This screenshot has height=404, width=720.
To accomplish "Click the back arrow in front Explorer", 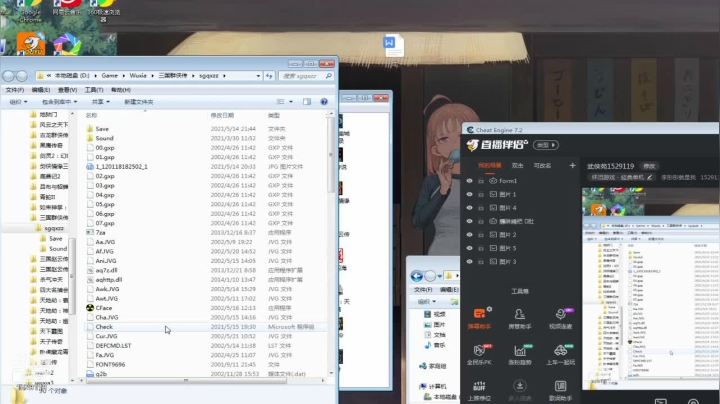I will [x=9, y=76].
